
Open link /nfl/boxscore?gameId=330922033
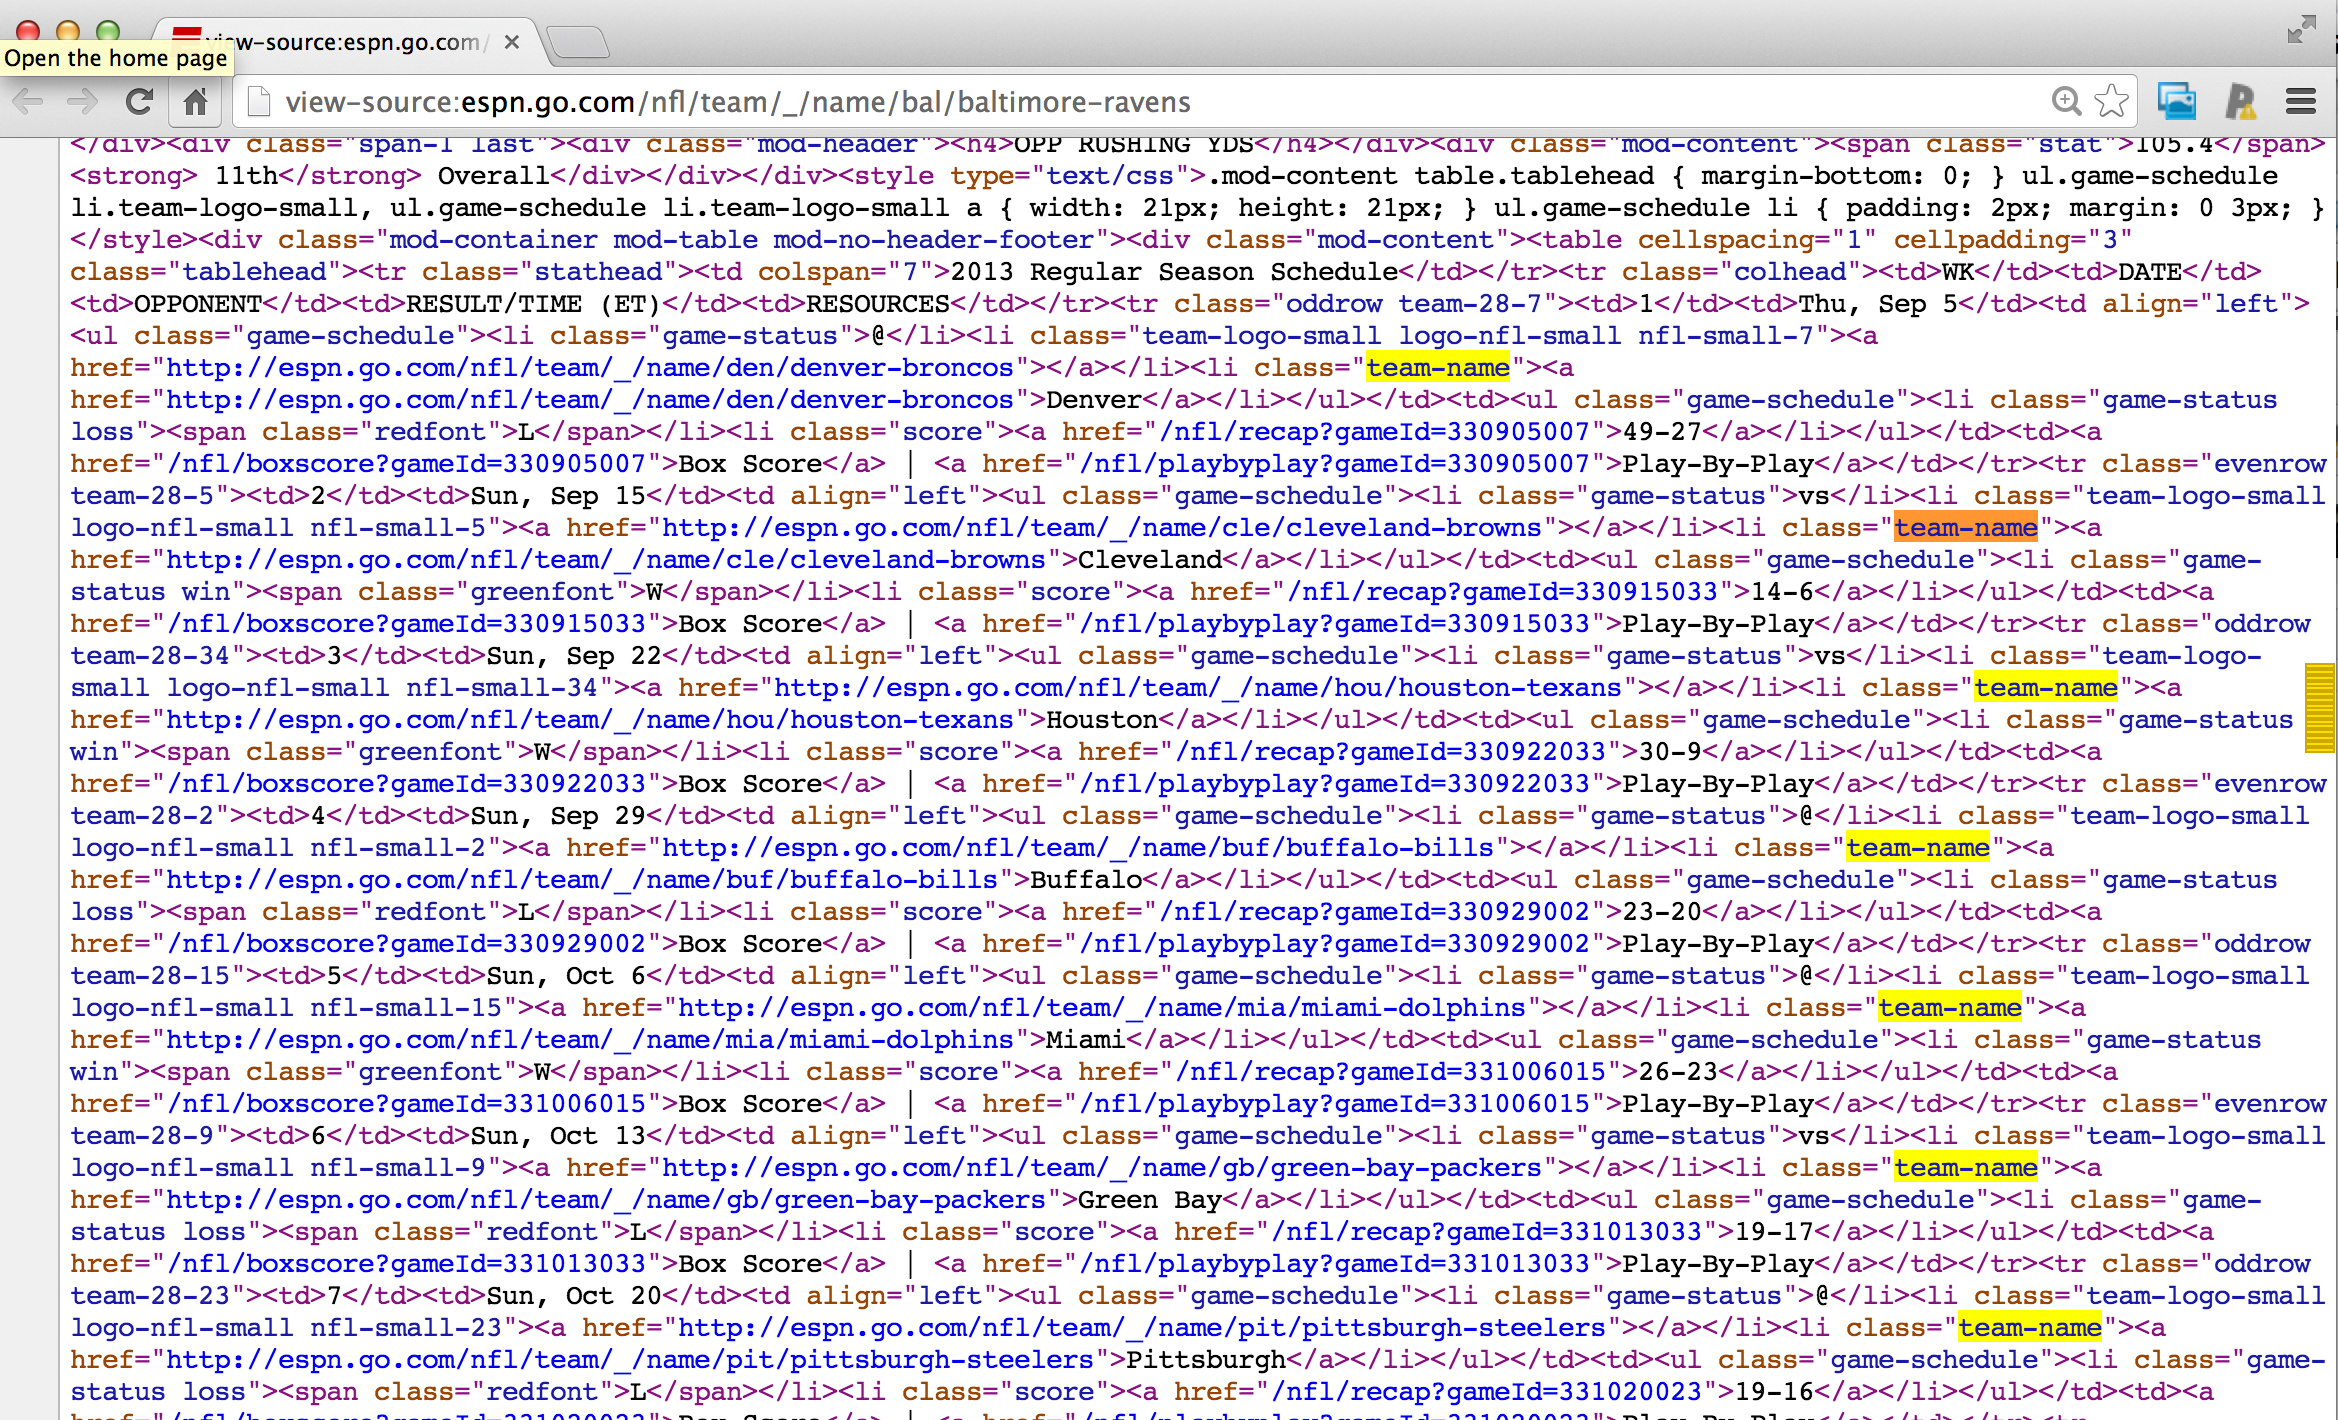[x=406, y=784]
